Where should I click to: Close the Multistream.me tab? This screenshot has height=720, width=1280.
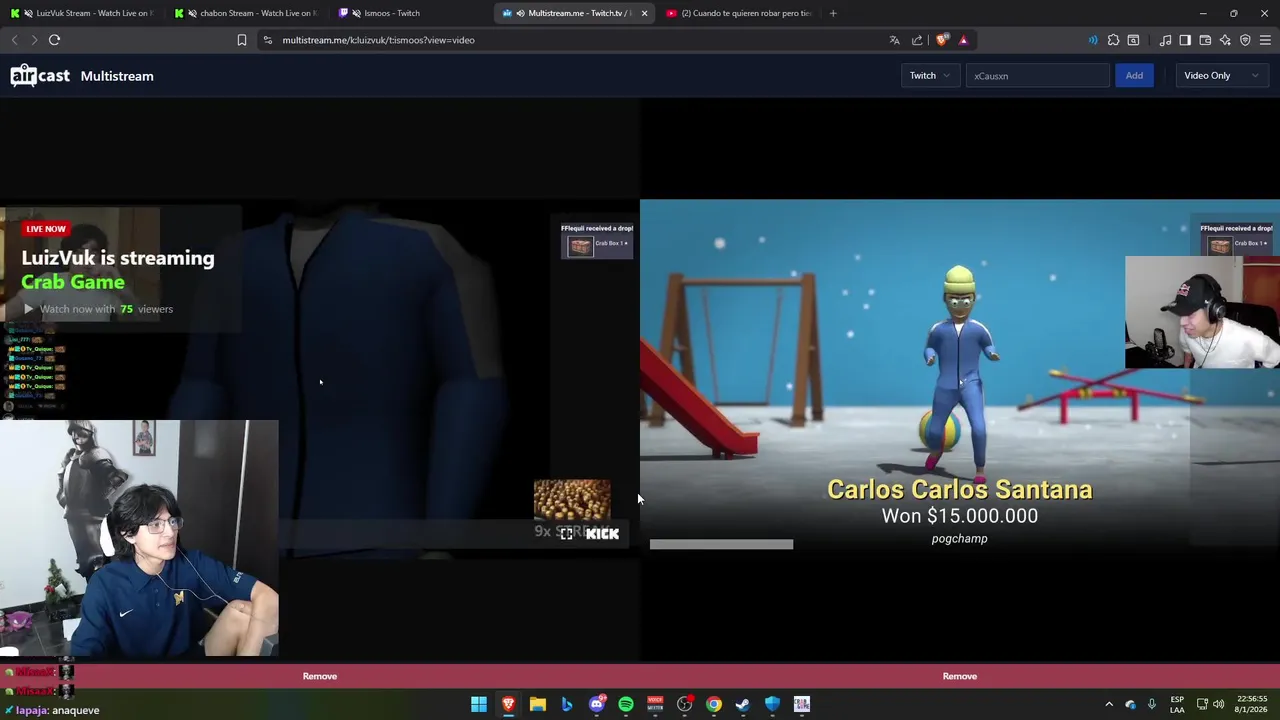tap(644, 13)
